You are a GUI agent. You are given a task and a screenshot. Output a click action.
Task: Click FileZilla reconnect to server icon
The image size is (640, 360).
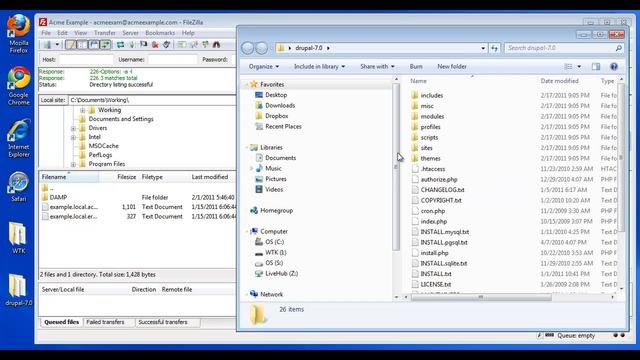(166, 44)
